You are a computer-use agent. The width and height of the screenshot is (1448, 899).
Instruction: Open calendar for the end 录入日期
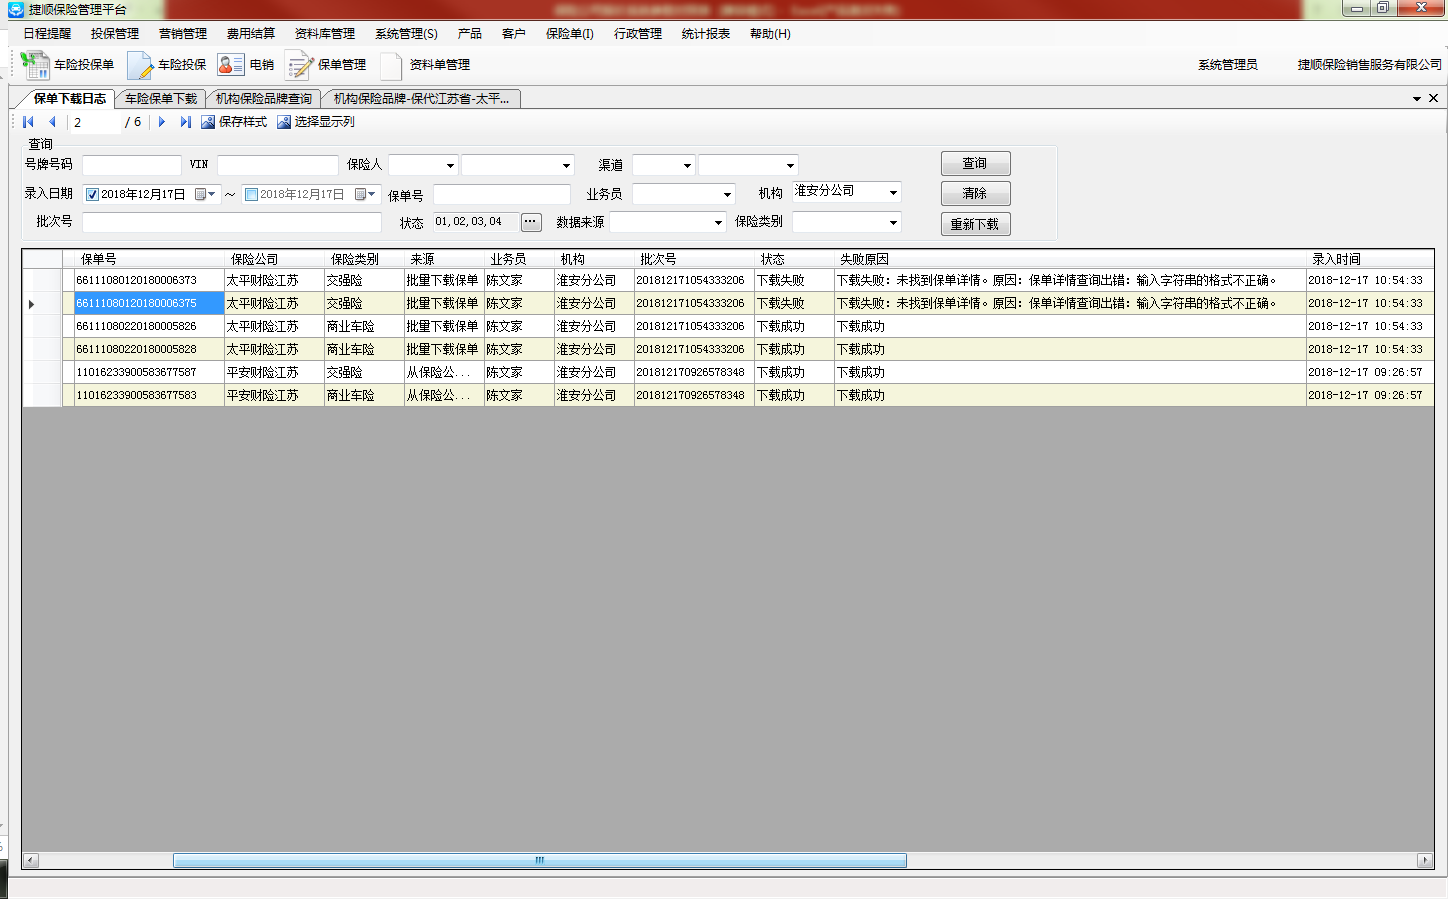tap(365, 194)
